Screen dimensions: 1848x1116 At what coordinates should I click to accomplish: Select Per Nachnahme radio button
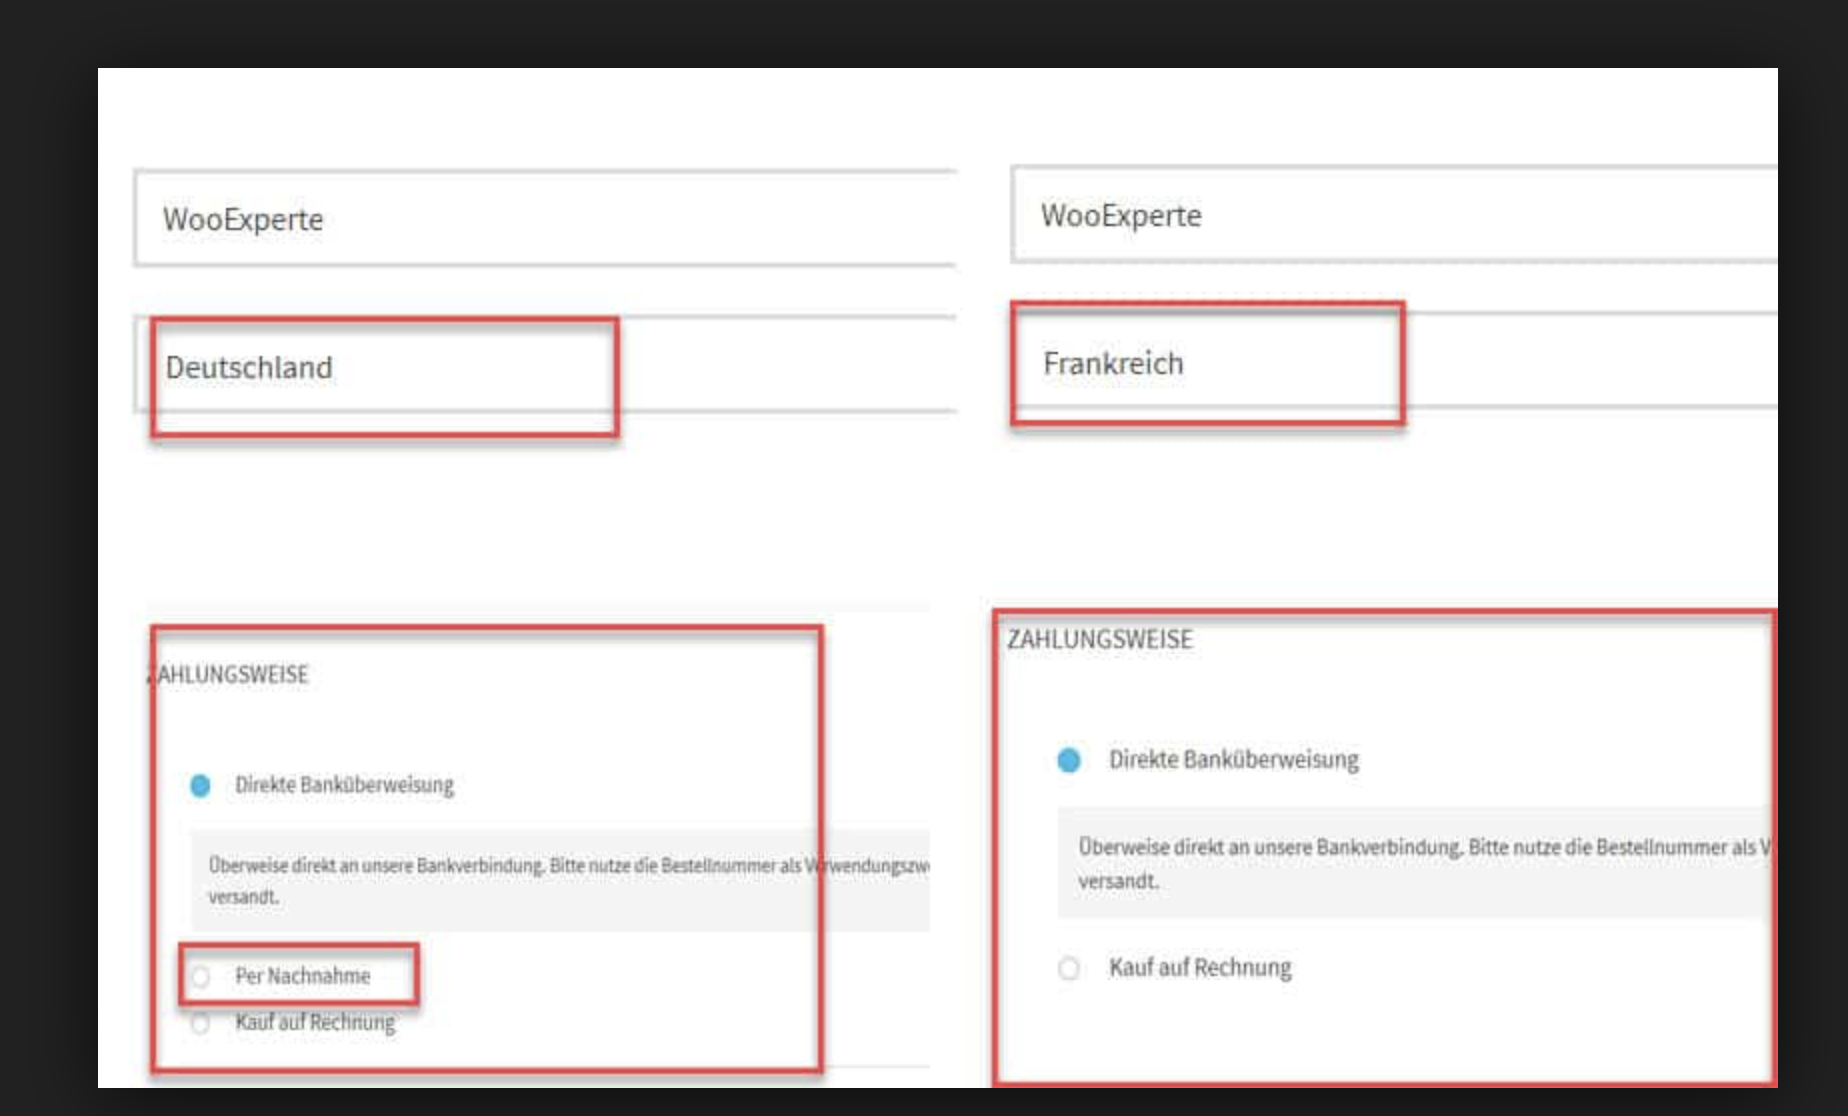201,976
